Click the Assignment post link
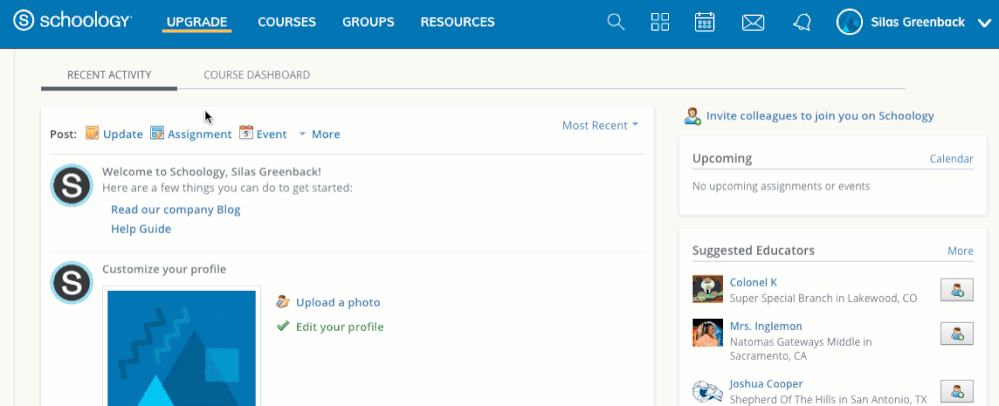 (199, 134)
